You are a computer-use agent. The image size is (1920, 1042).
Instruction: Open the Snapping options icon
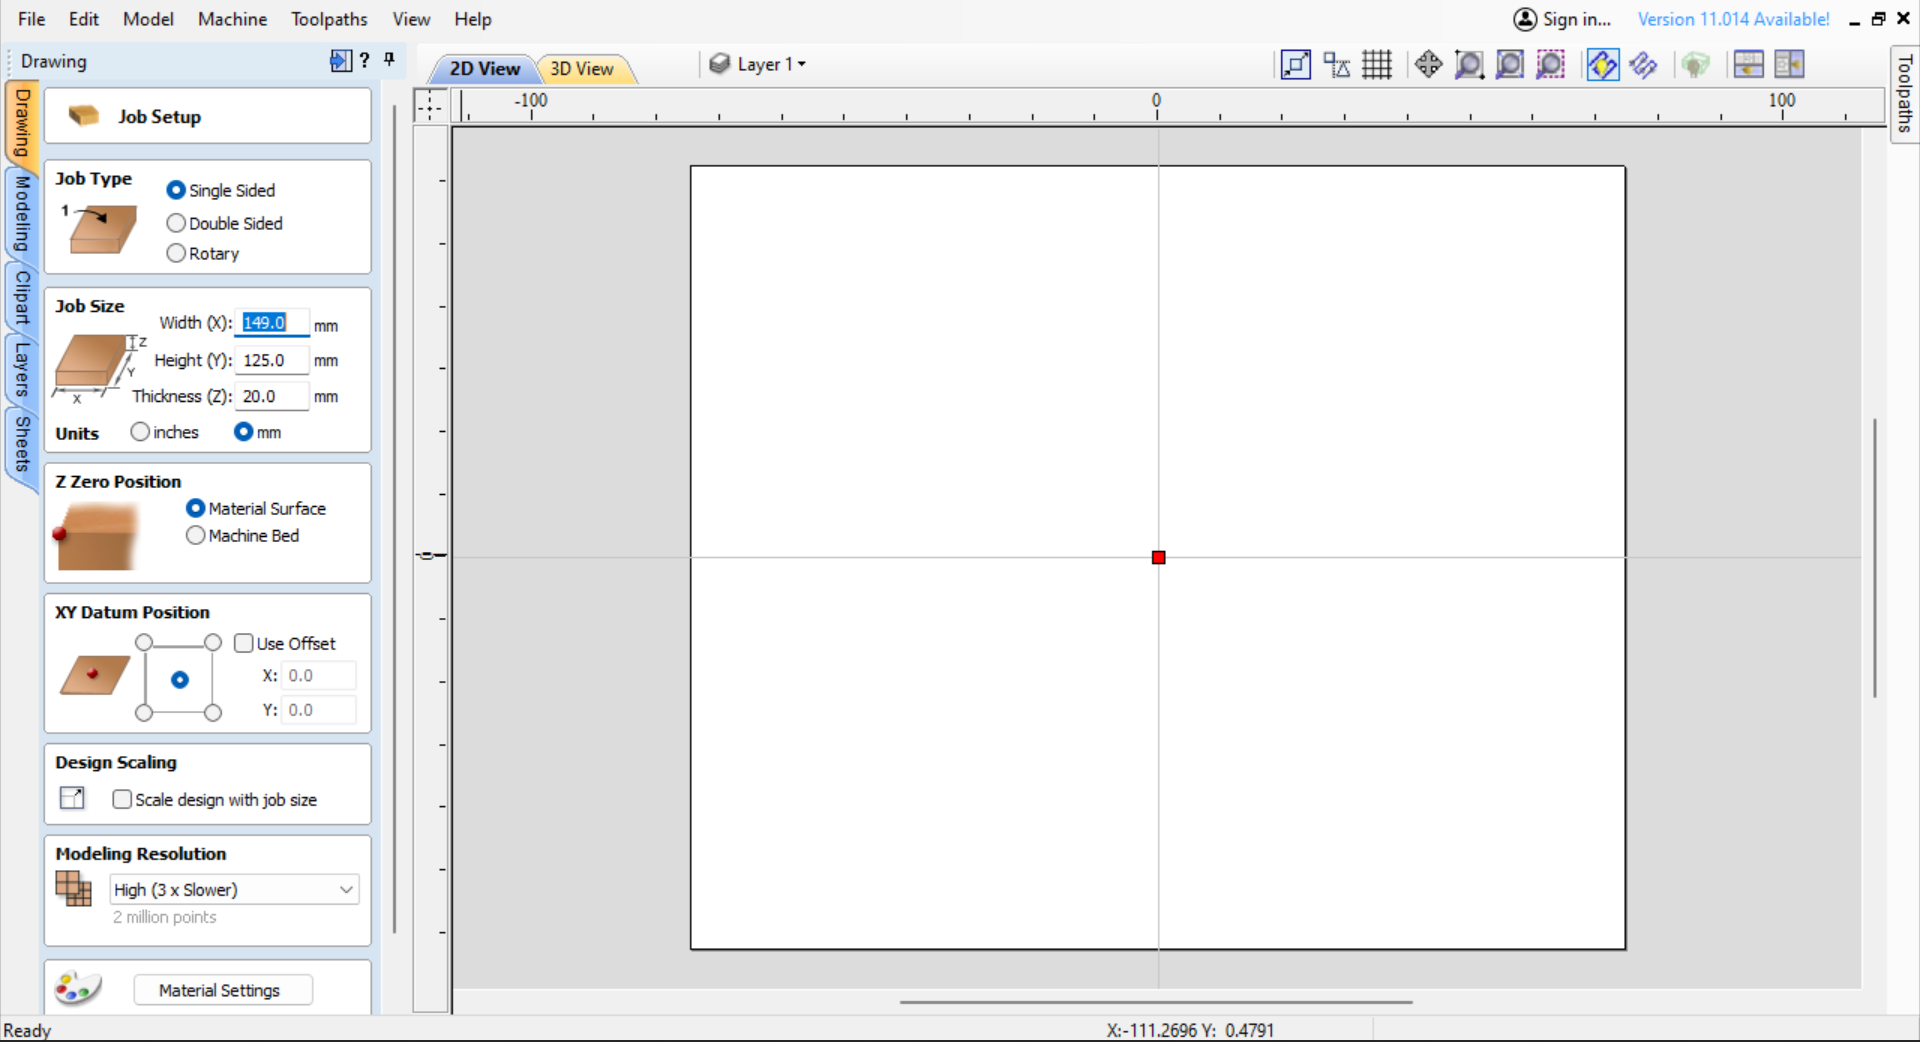(1336, 64)
